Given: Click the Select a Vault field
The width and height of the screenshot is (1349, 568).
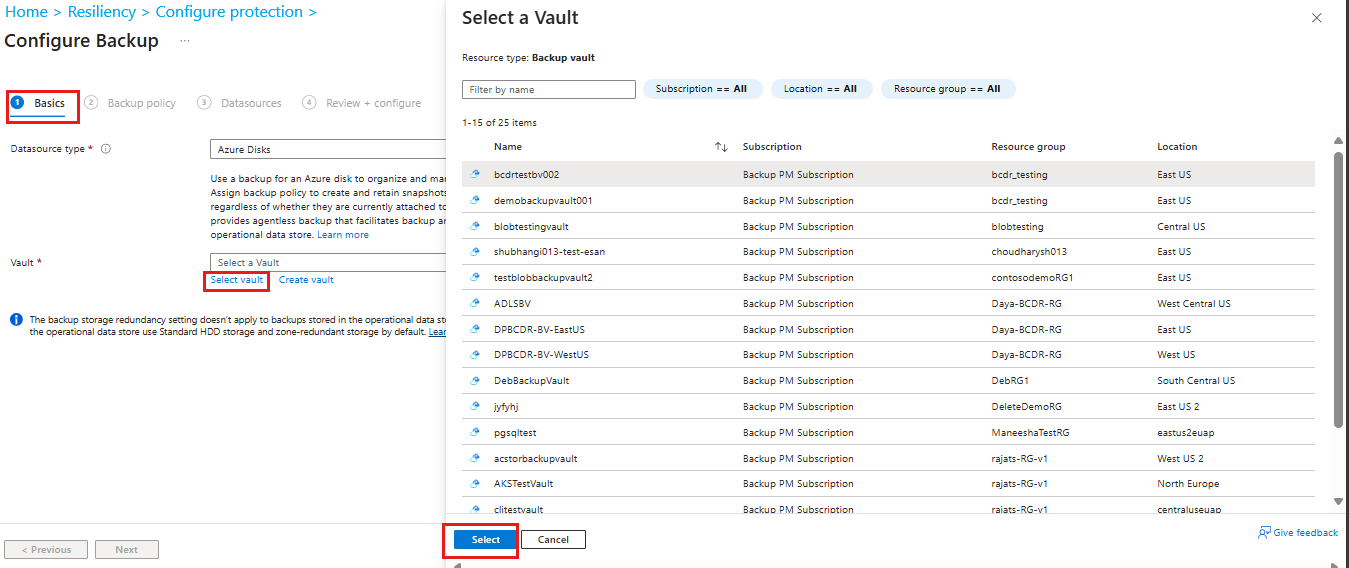Looking at the screenshot, I should pyautogui.click(x=328, y=263).
